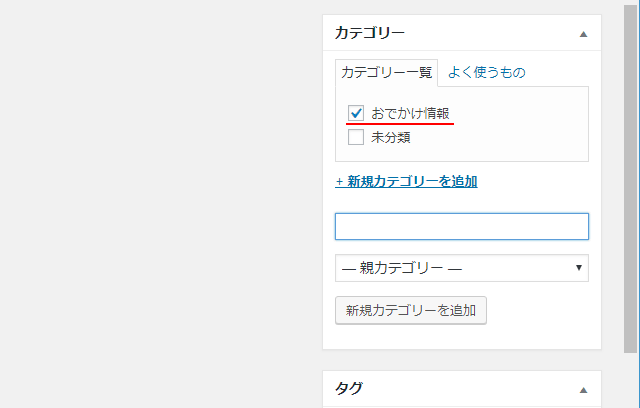
Task: Click the カテゴリー panel title text
Action: (370, 33)
